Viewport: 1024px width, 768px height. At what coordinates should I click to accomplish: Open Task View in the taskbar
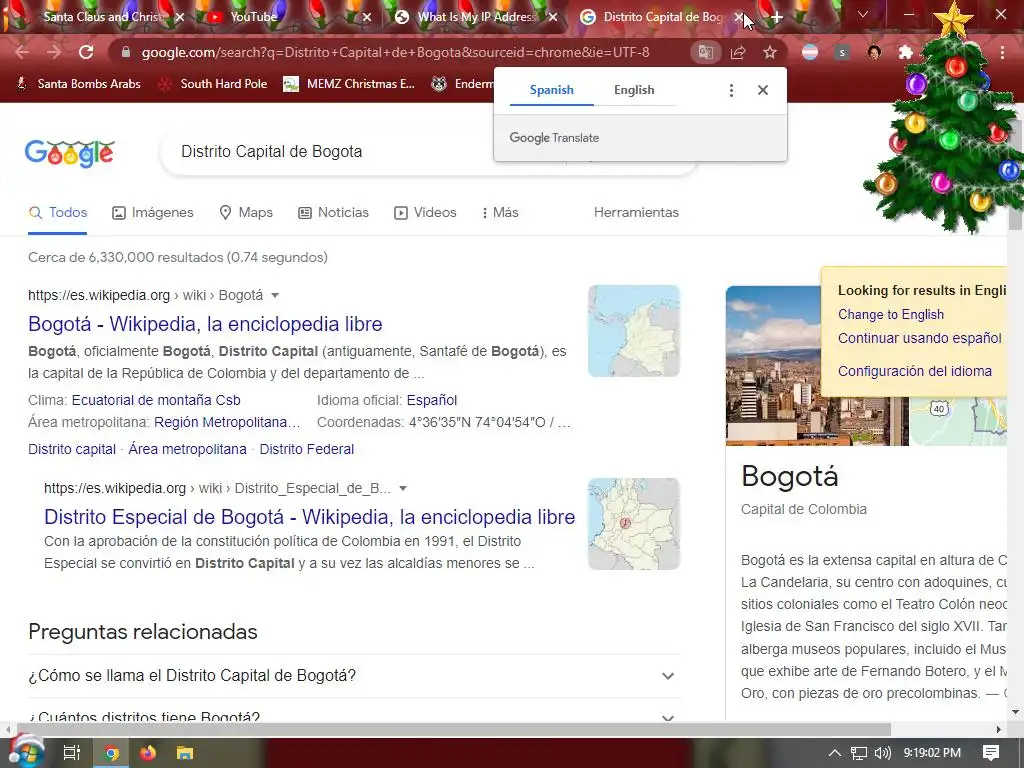(x=72, y=753)
